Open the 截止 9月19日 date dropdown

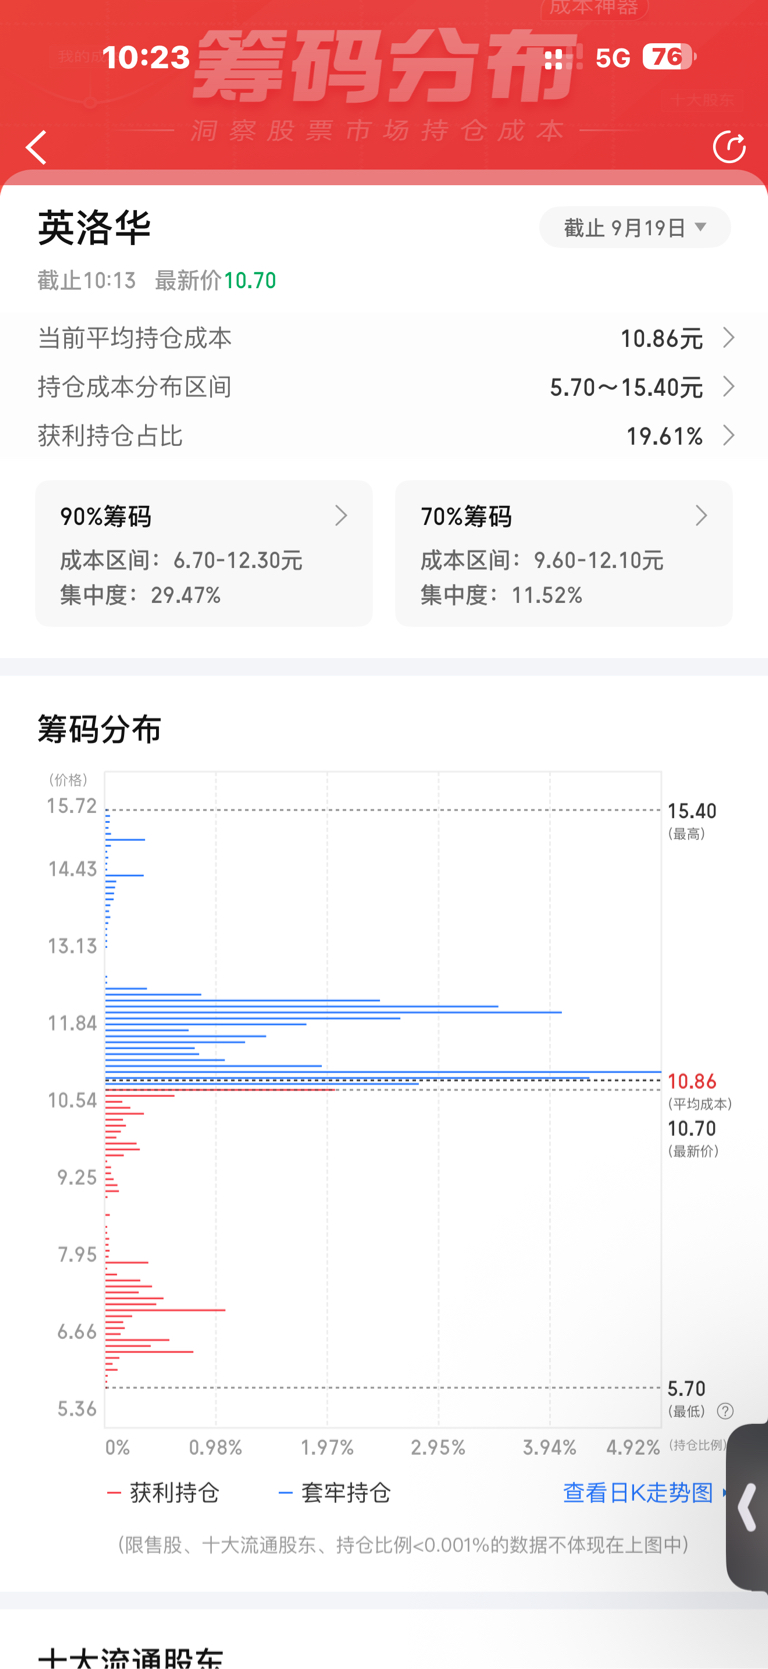click(635, 228)
